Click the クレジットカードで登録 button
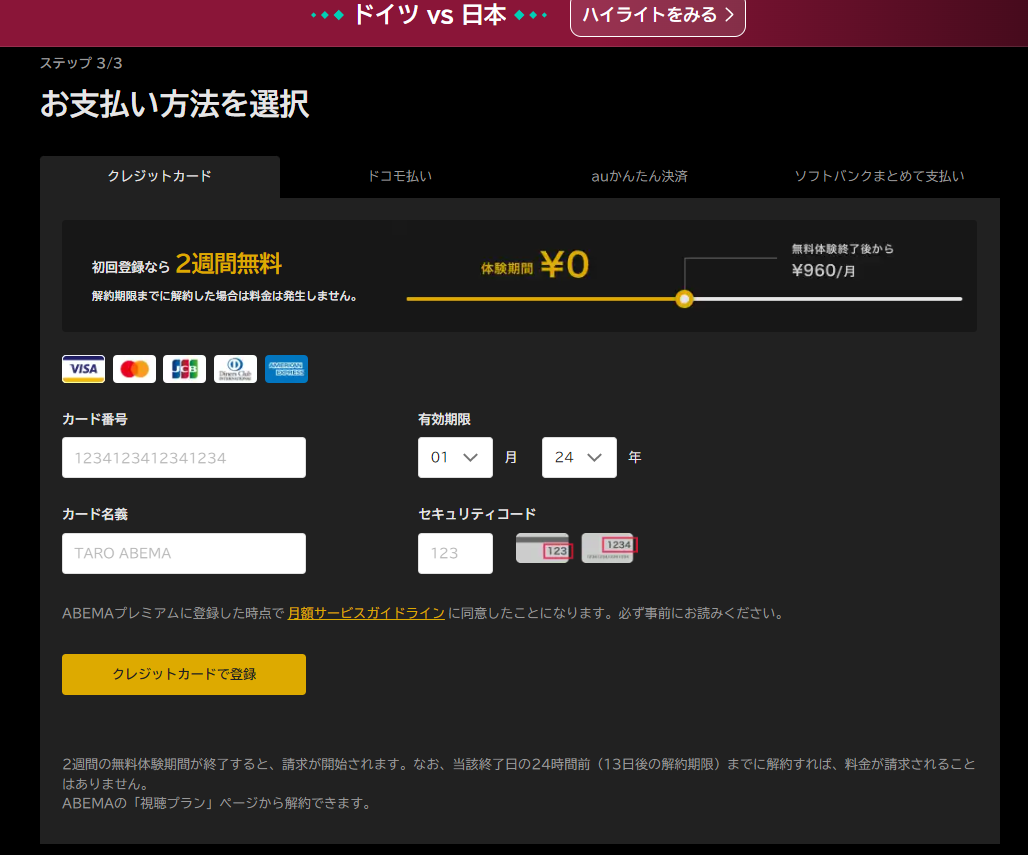Image resolution: width=1028 pixels, height=855 pixels. point(184,674)
